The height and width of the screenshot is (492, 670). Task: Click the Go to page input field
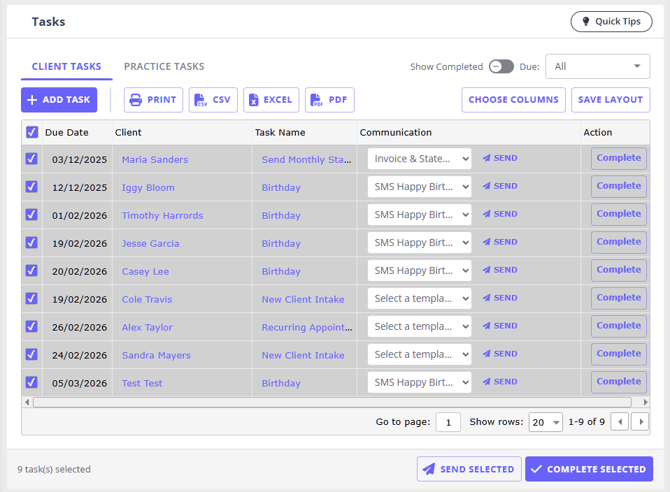(448, 422)
